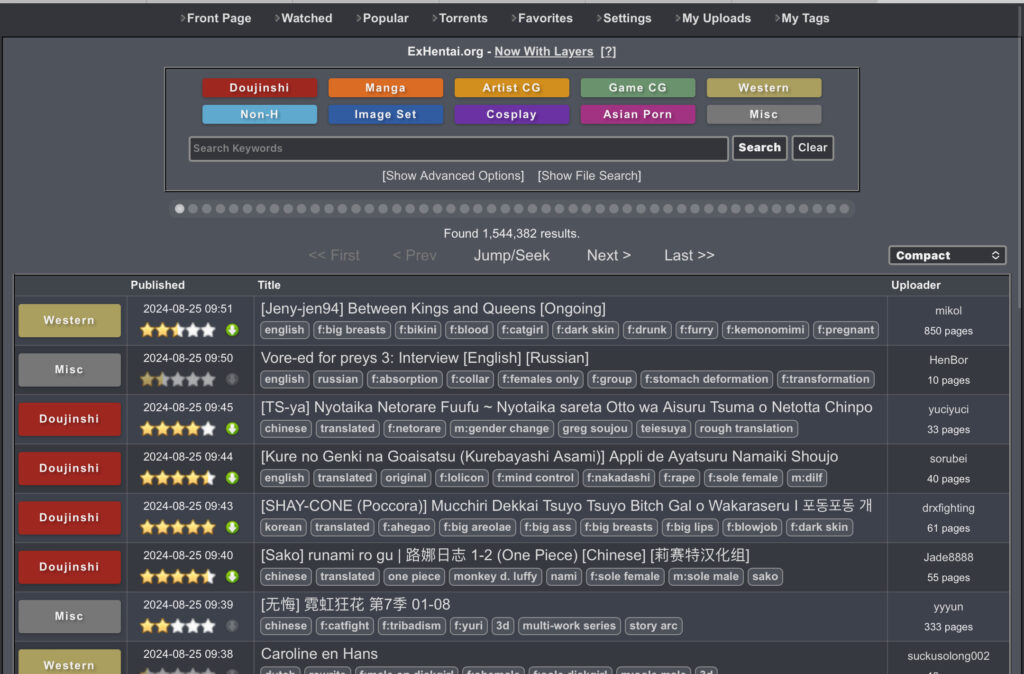Expand Show File Search
Screen dimensions: 1024x674
tap(589, 176)
